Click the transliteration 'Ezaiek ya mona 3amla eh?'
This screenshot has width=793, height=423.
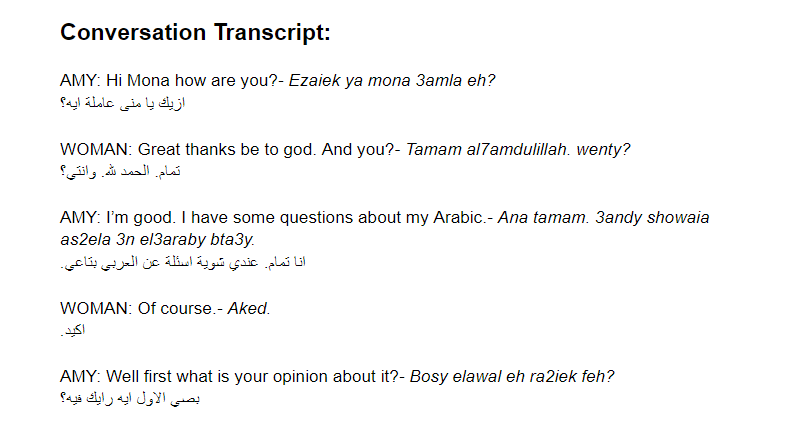pos(392,80)
